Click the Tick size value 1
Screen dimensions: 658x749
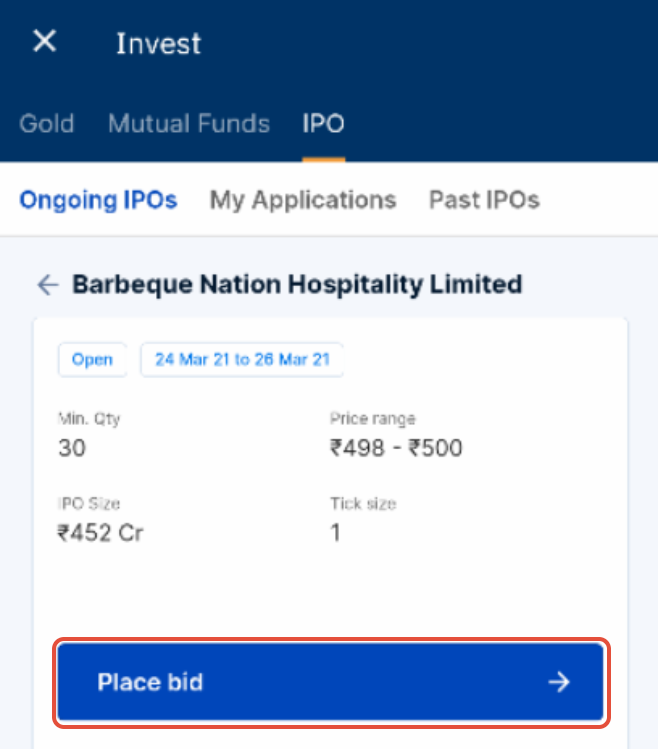336,532
